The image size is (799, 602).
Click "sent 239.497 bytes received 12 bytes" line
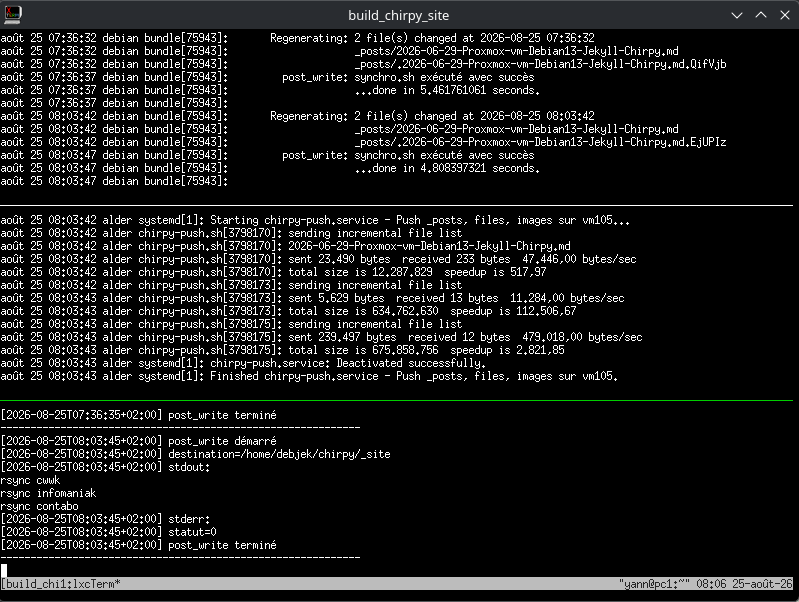pos(321,337)
